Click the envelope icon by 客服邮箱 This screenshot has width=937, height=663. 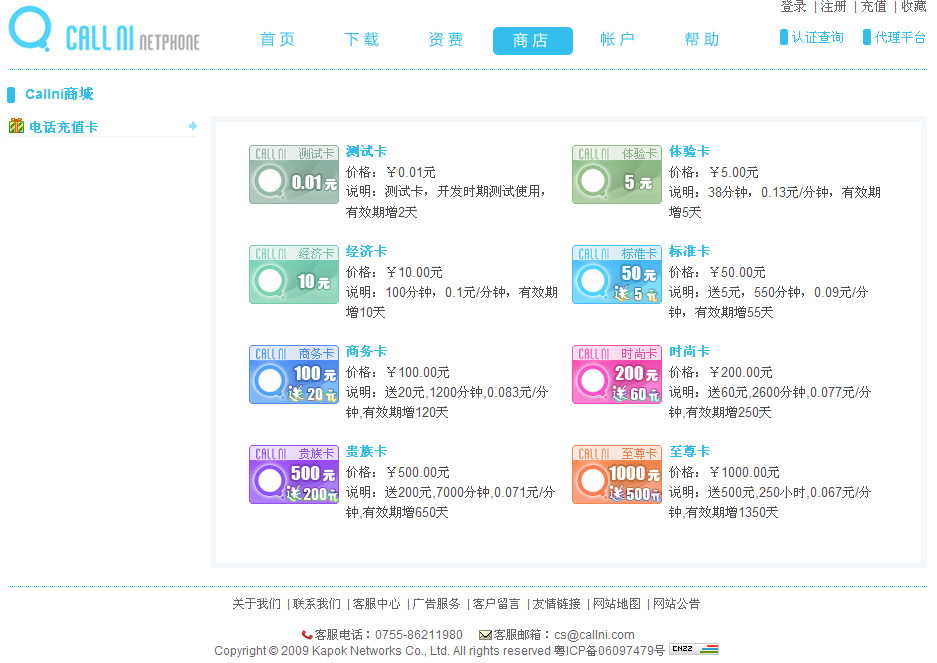485,635
